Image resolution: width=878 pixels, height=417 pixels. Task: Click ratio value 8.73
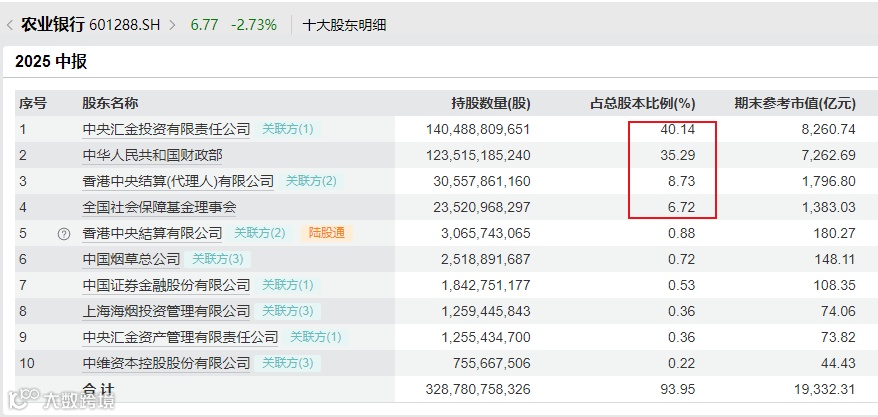tap(681, 181)
